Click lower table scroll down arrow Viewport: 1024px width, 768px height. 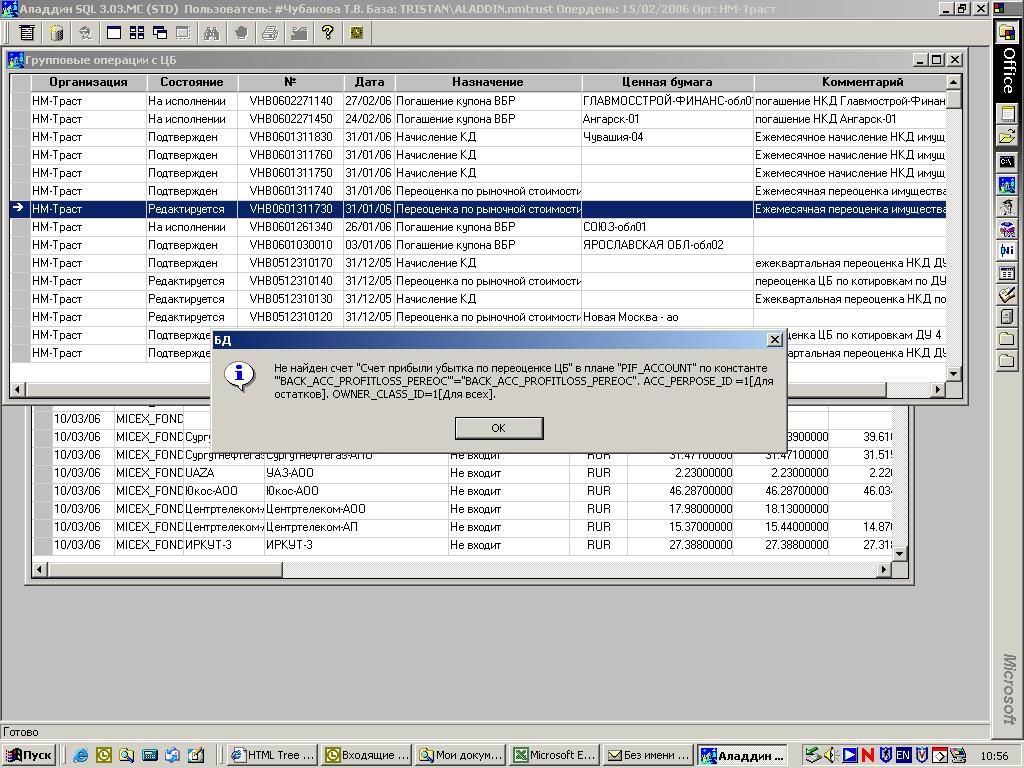coord(900,554)
